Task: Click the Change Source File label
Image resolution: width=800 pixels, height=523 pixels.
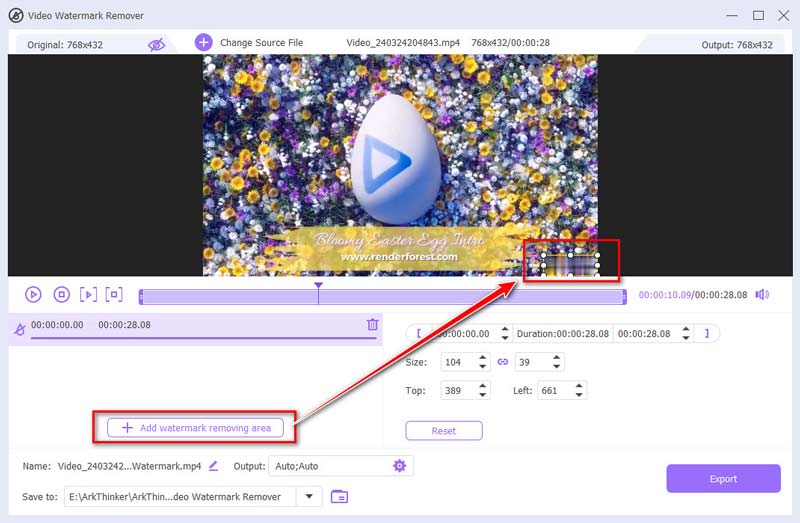Action: (262, 43)
